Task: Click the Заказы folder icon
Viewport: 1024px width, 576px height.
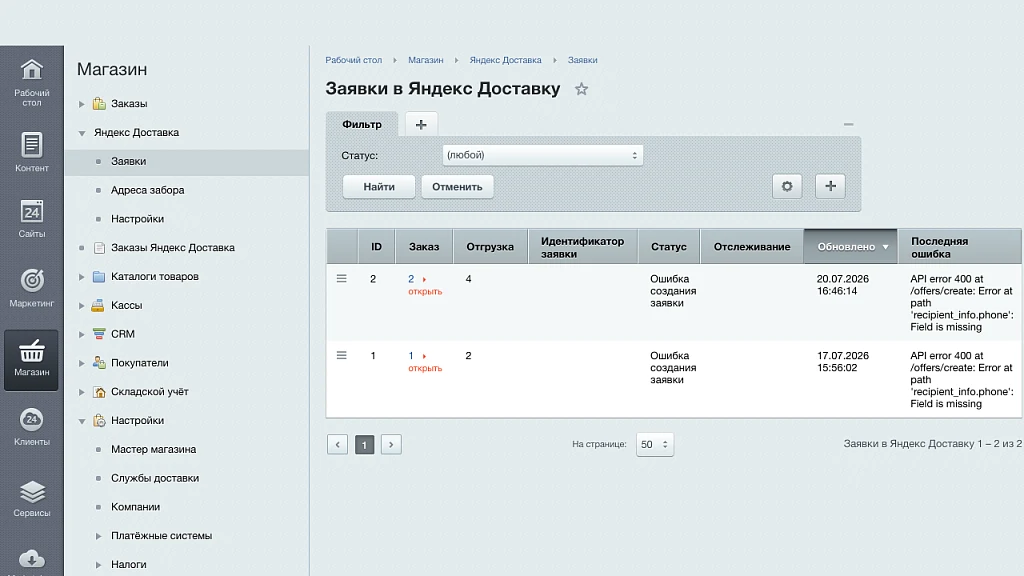Action: pos(99,103)
